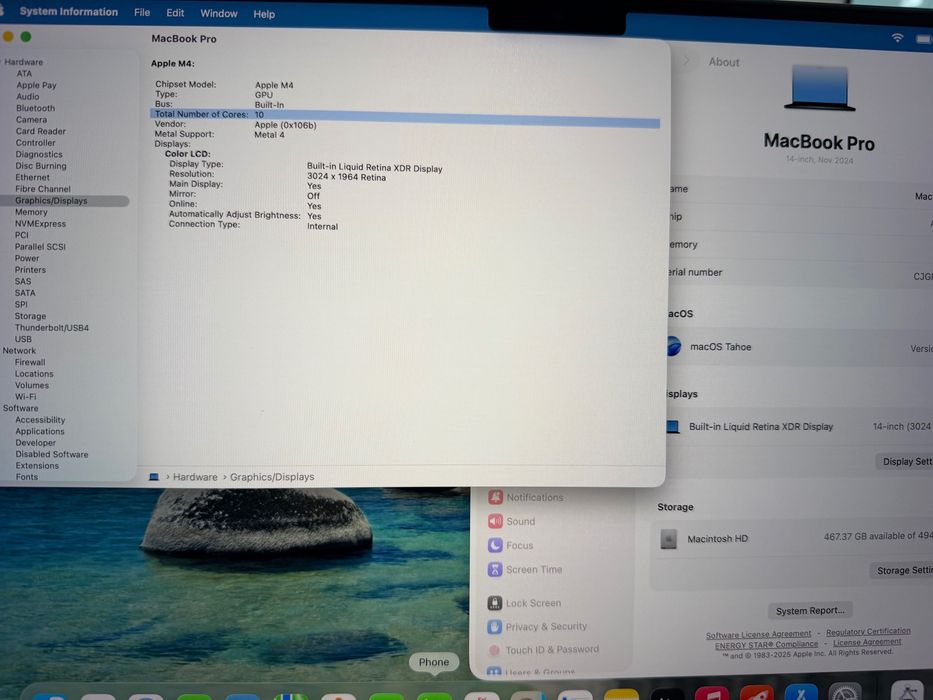Select Diagnostics in the sidebar
Image resolution: width=933 pixels, height=700 pixels.
point(39,154)
